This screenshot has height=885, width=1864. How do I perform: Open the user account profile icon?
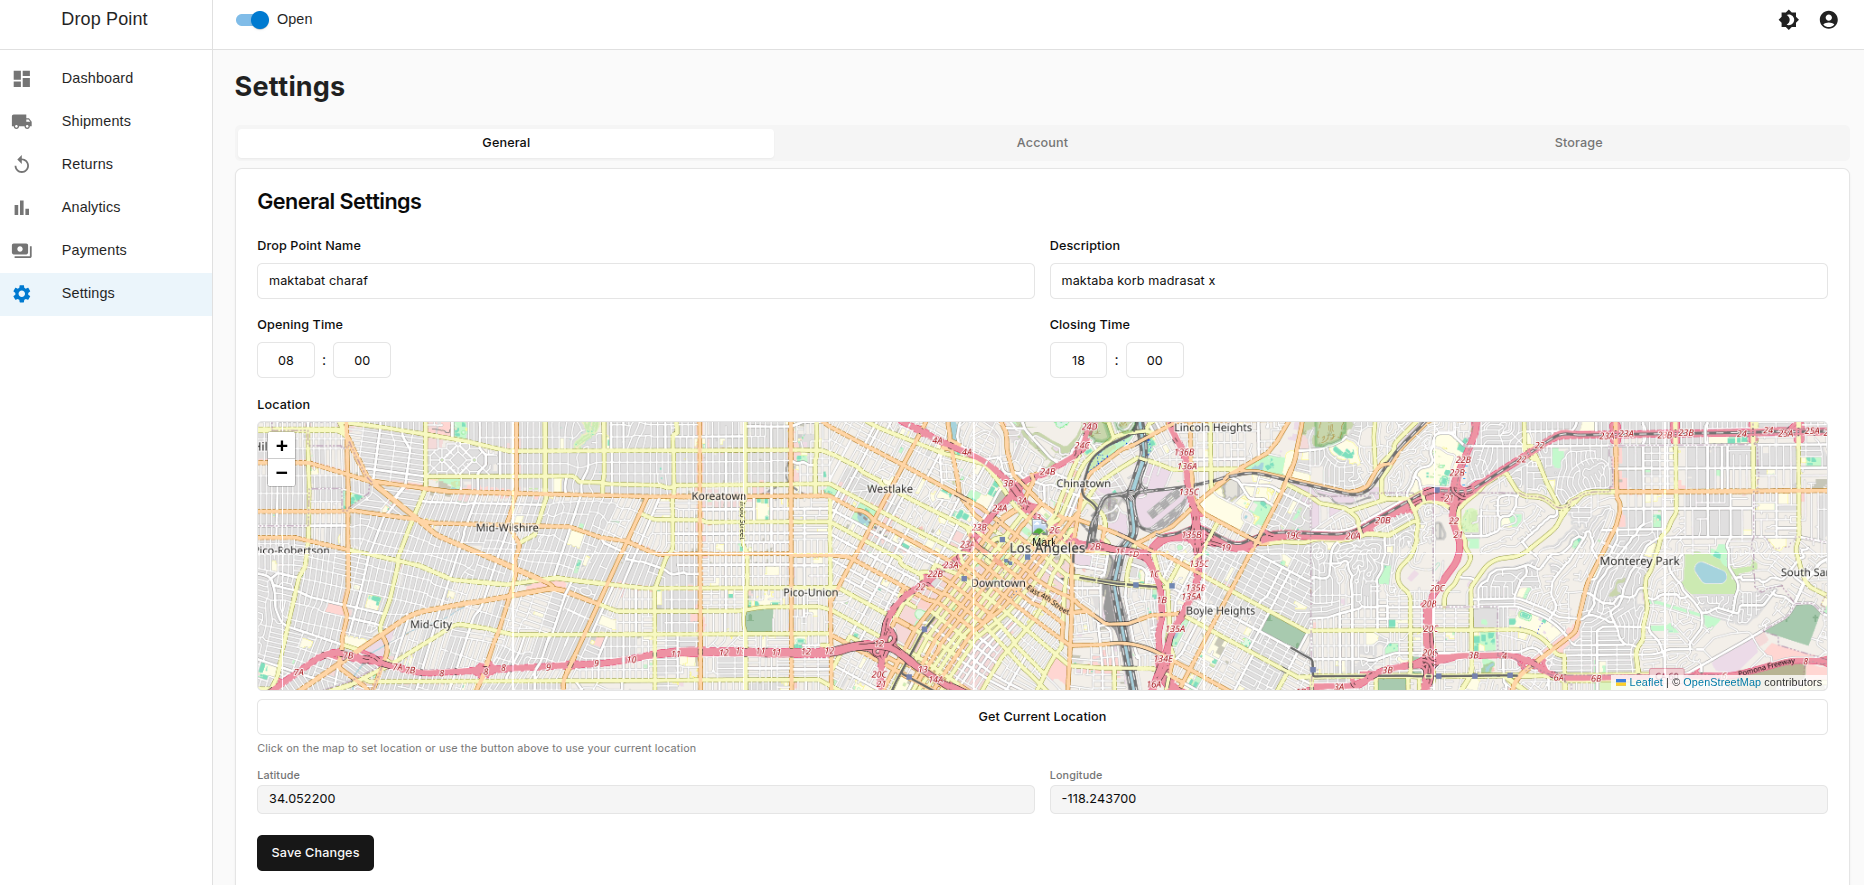(1828, 20)
